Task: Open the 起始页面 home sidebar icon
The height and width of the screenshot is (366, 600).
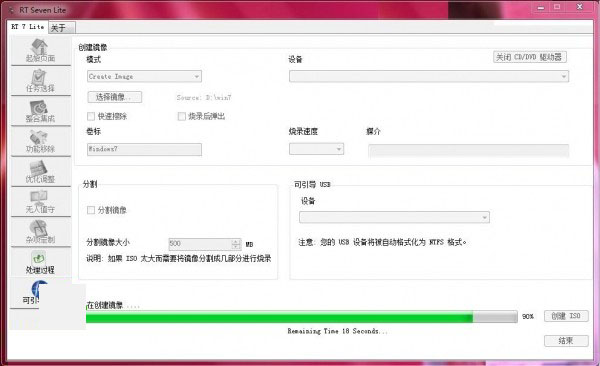Action: 41,51
